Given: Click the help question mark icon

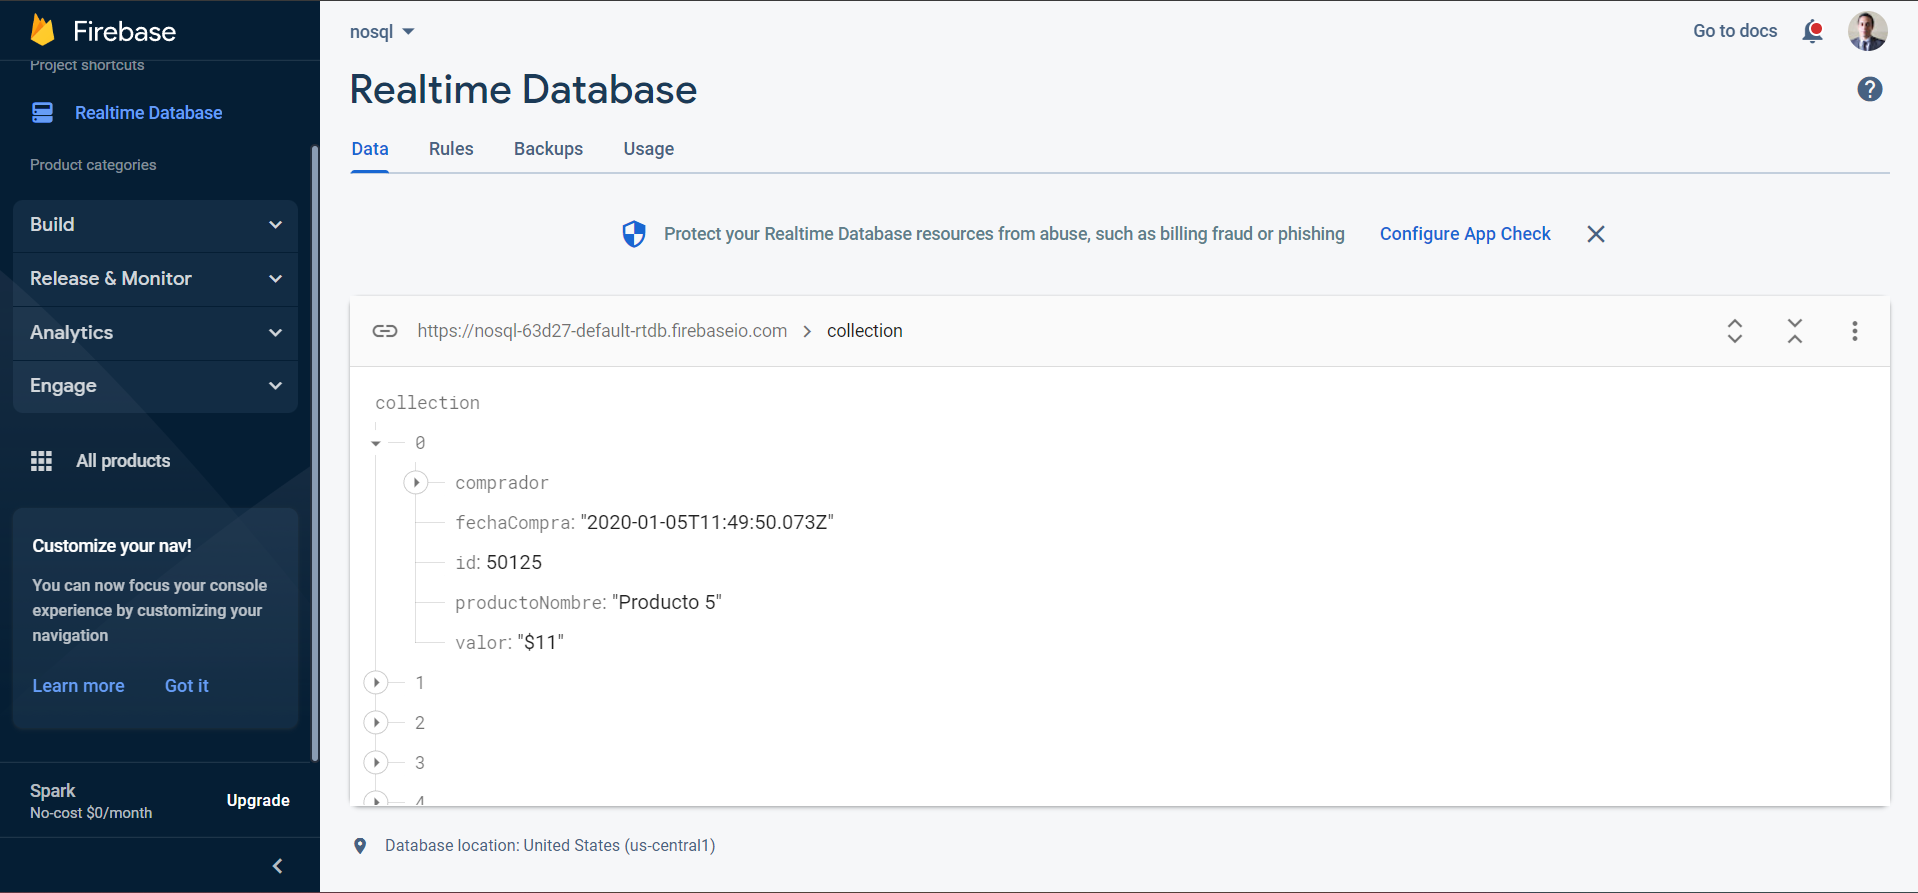Looking at the screenshot, I should tap(1869, 89).
